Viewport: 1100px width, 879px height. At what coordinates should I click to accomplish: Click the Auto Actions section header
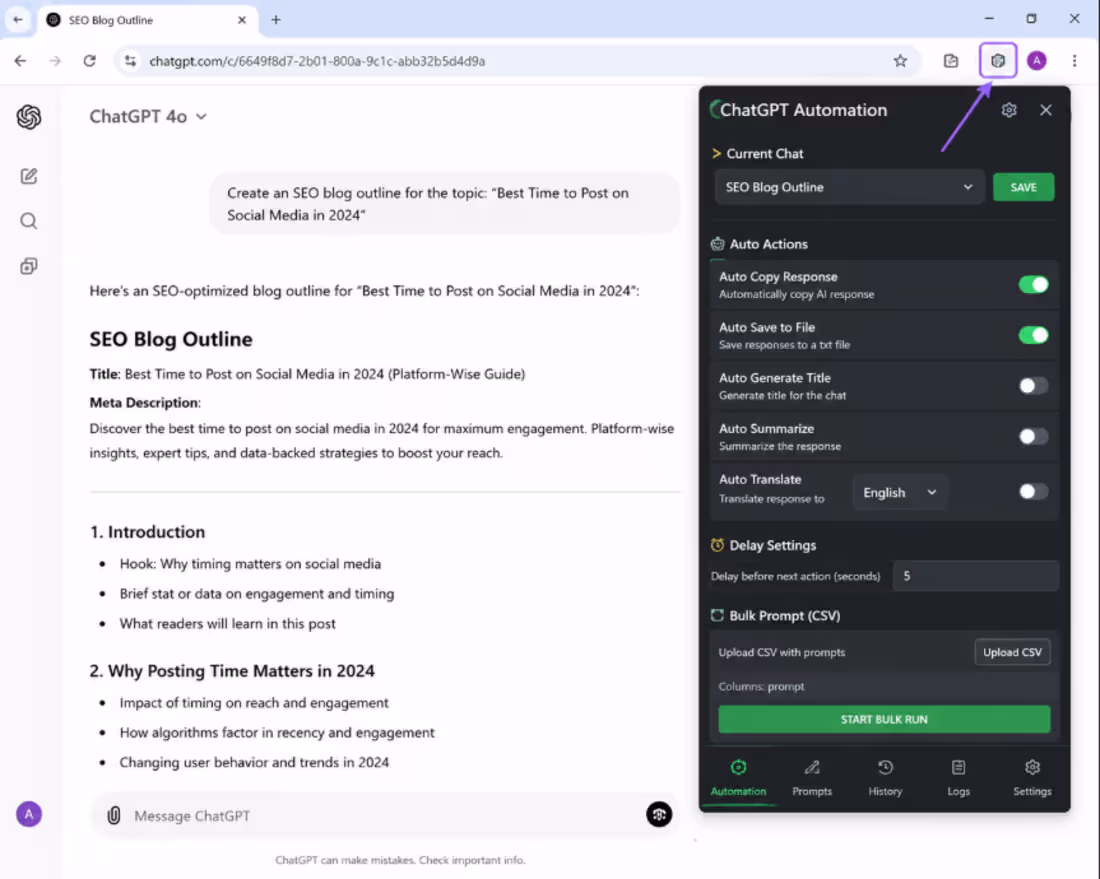point(759,244)
